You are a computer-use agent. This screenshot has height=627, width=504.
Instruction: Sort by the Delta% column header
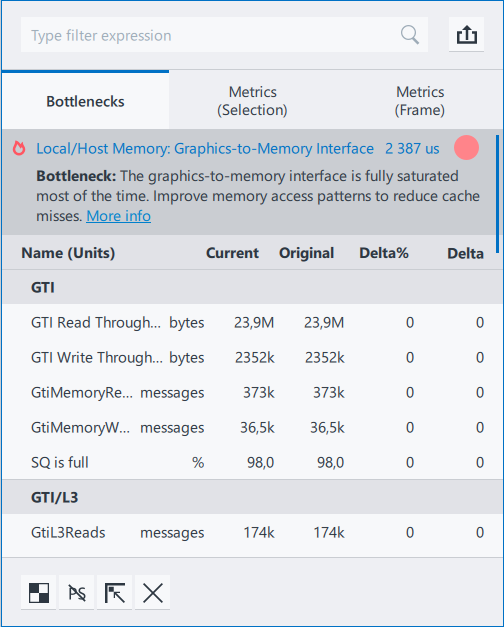pos(384,253)
